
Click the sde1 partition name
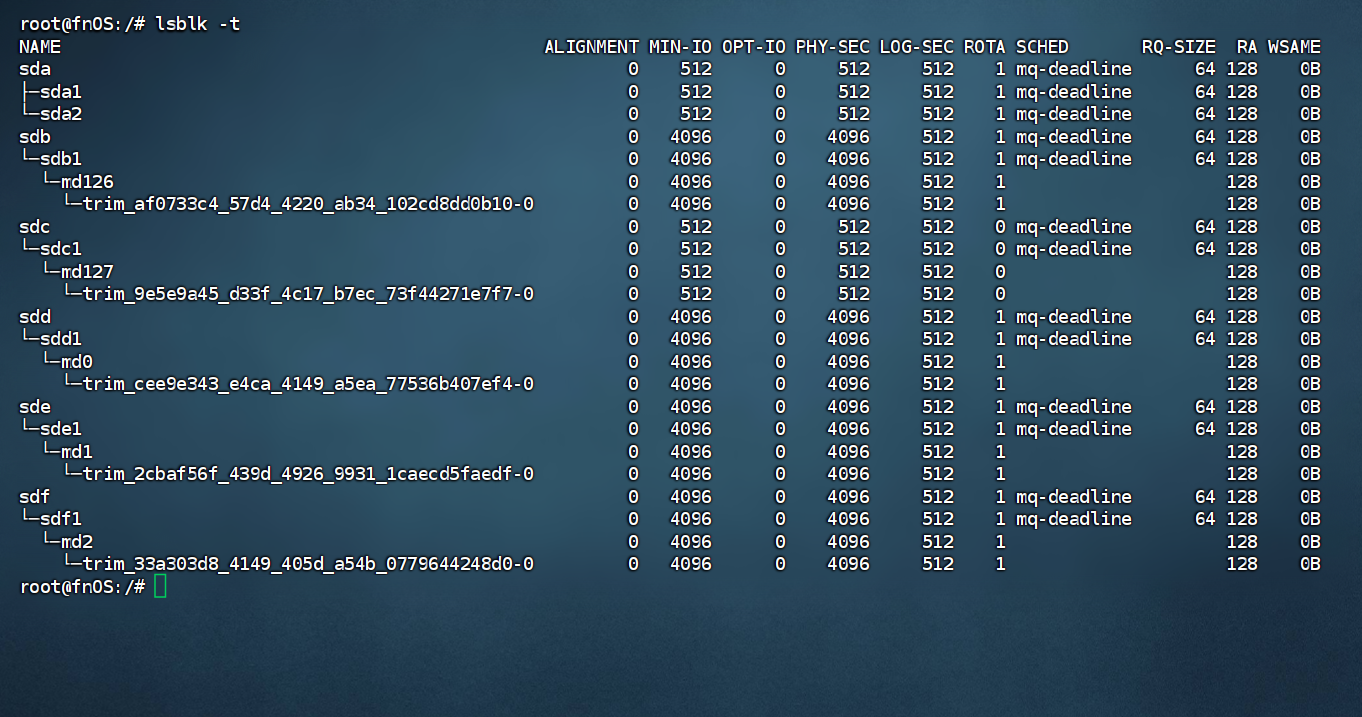61,429
